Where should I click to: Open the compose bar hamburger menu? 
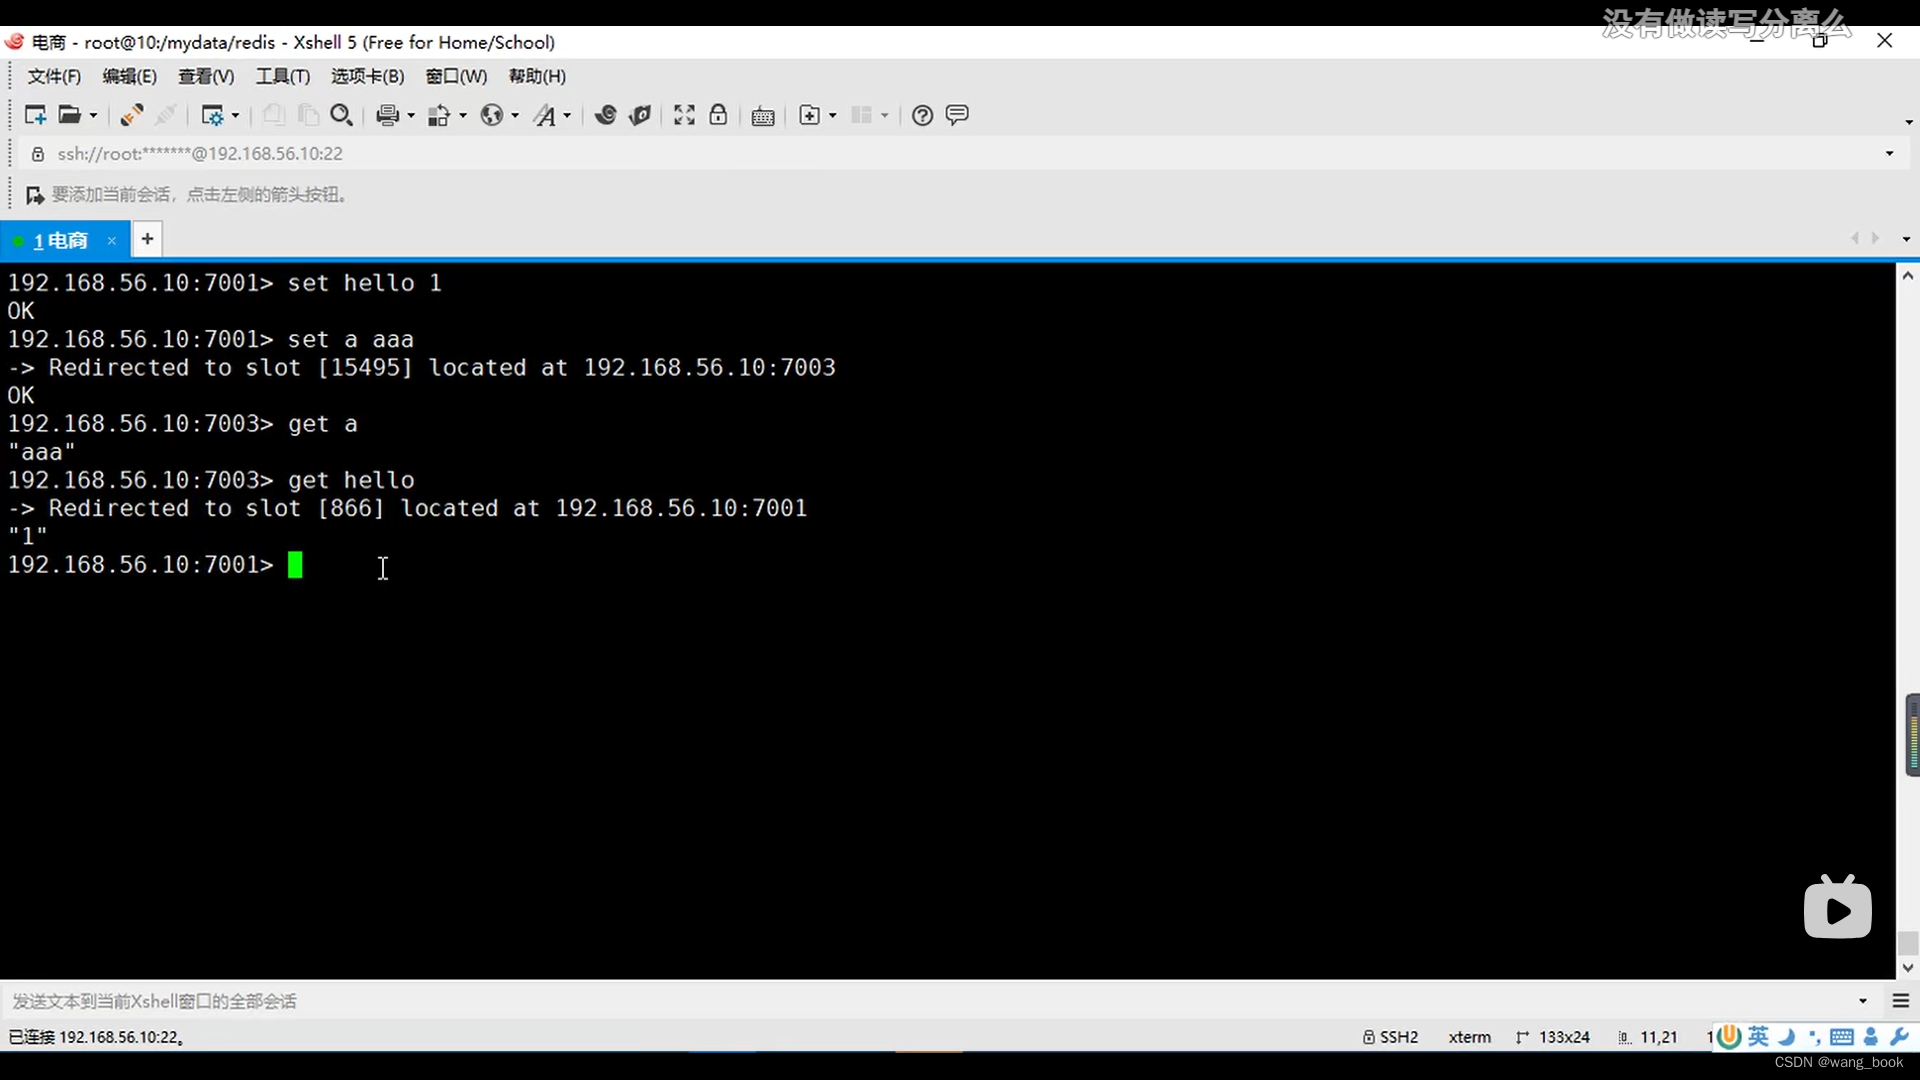pos(1901,1001)
